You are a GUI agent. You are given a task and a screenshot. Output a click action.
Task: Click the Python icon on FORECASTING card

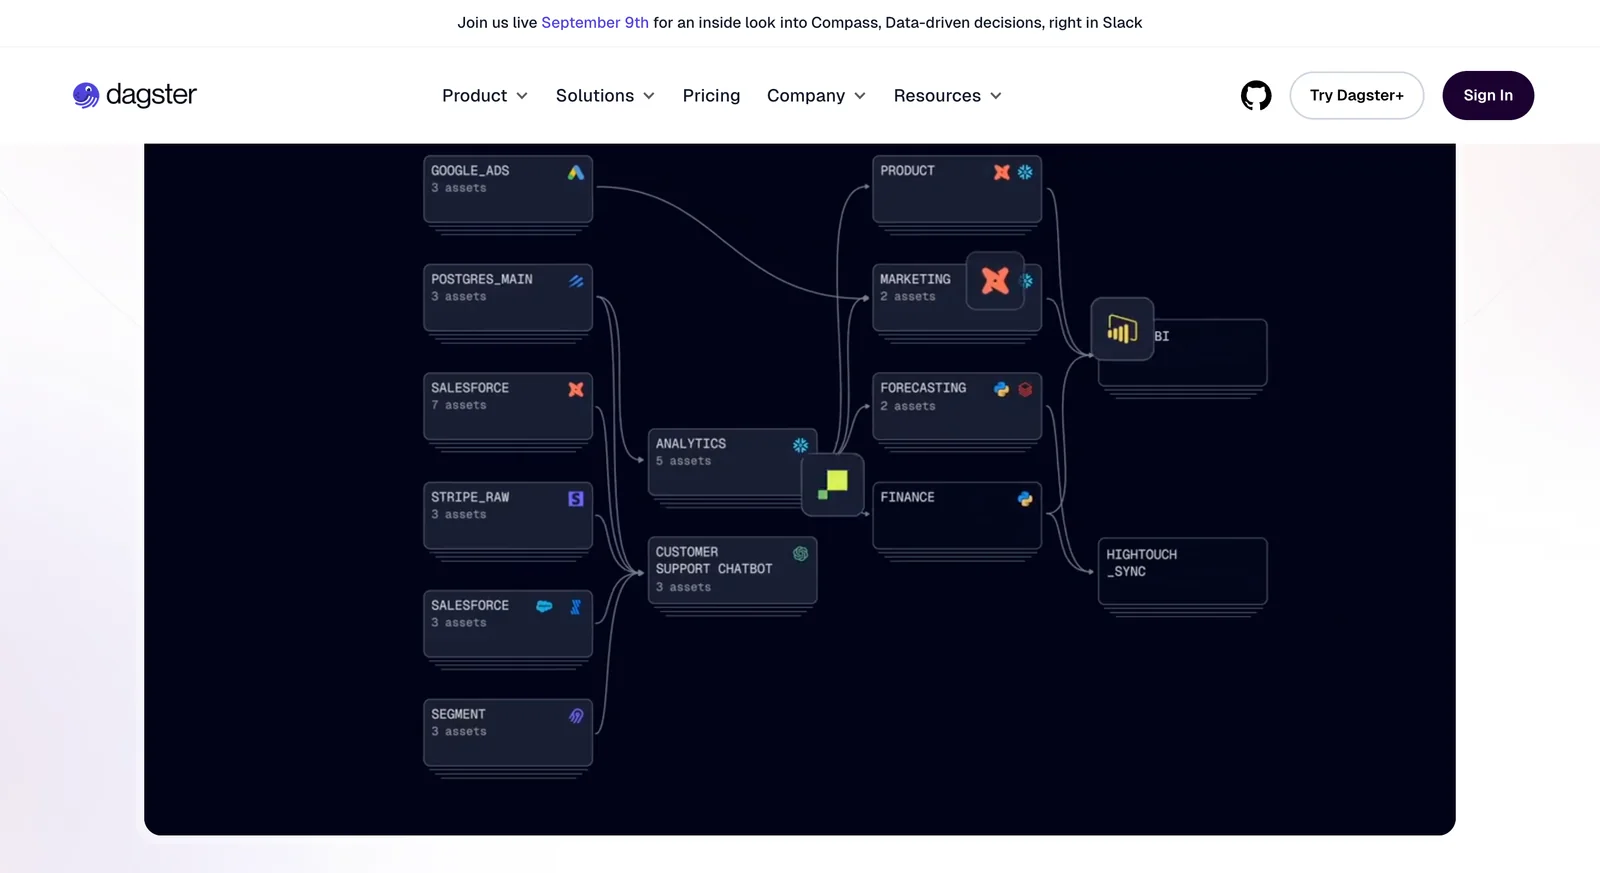pyautogui.click(x=1001, y=389)
